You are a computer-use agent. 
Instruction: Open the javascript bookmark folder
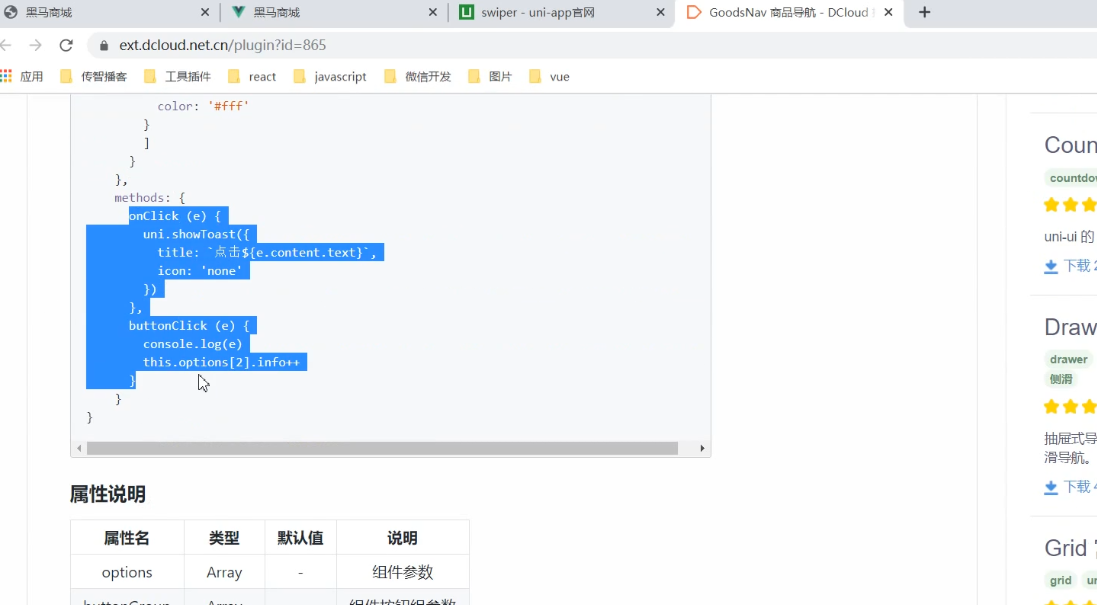(x=330, y=76)
